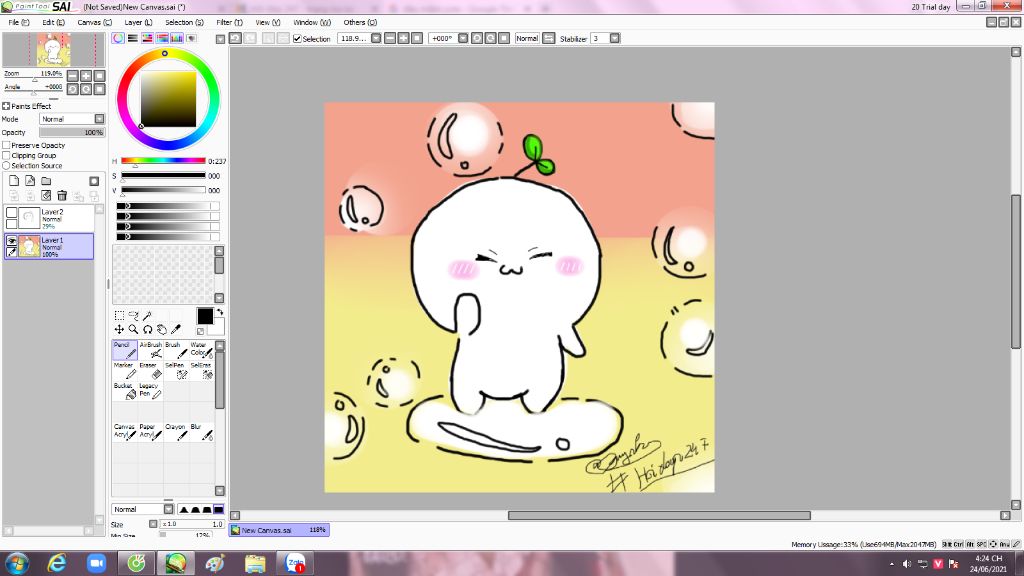
Task: Adjust the Hue slider bar
Action: pyautogui.click(x=163, y=161)
